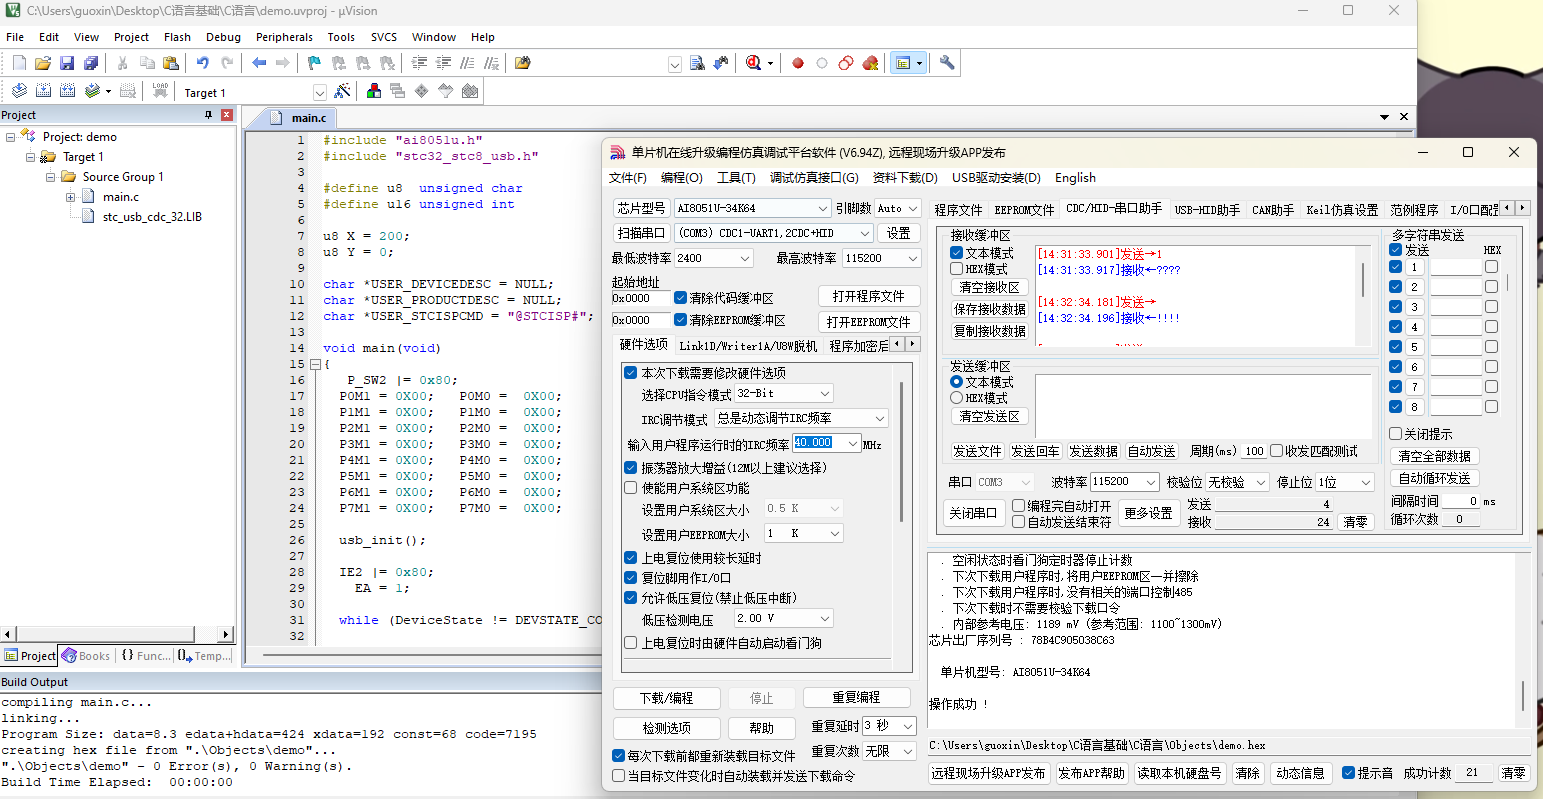
Task: Click the Save All icon
Action: 91,63
